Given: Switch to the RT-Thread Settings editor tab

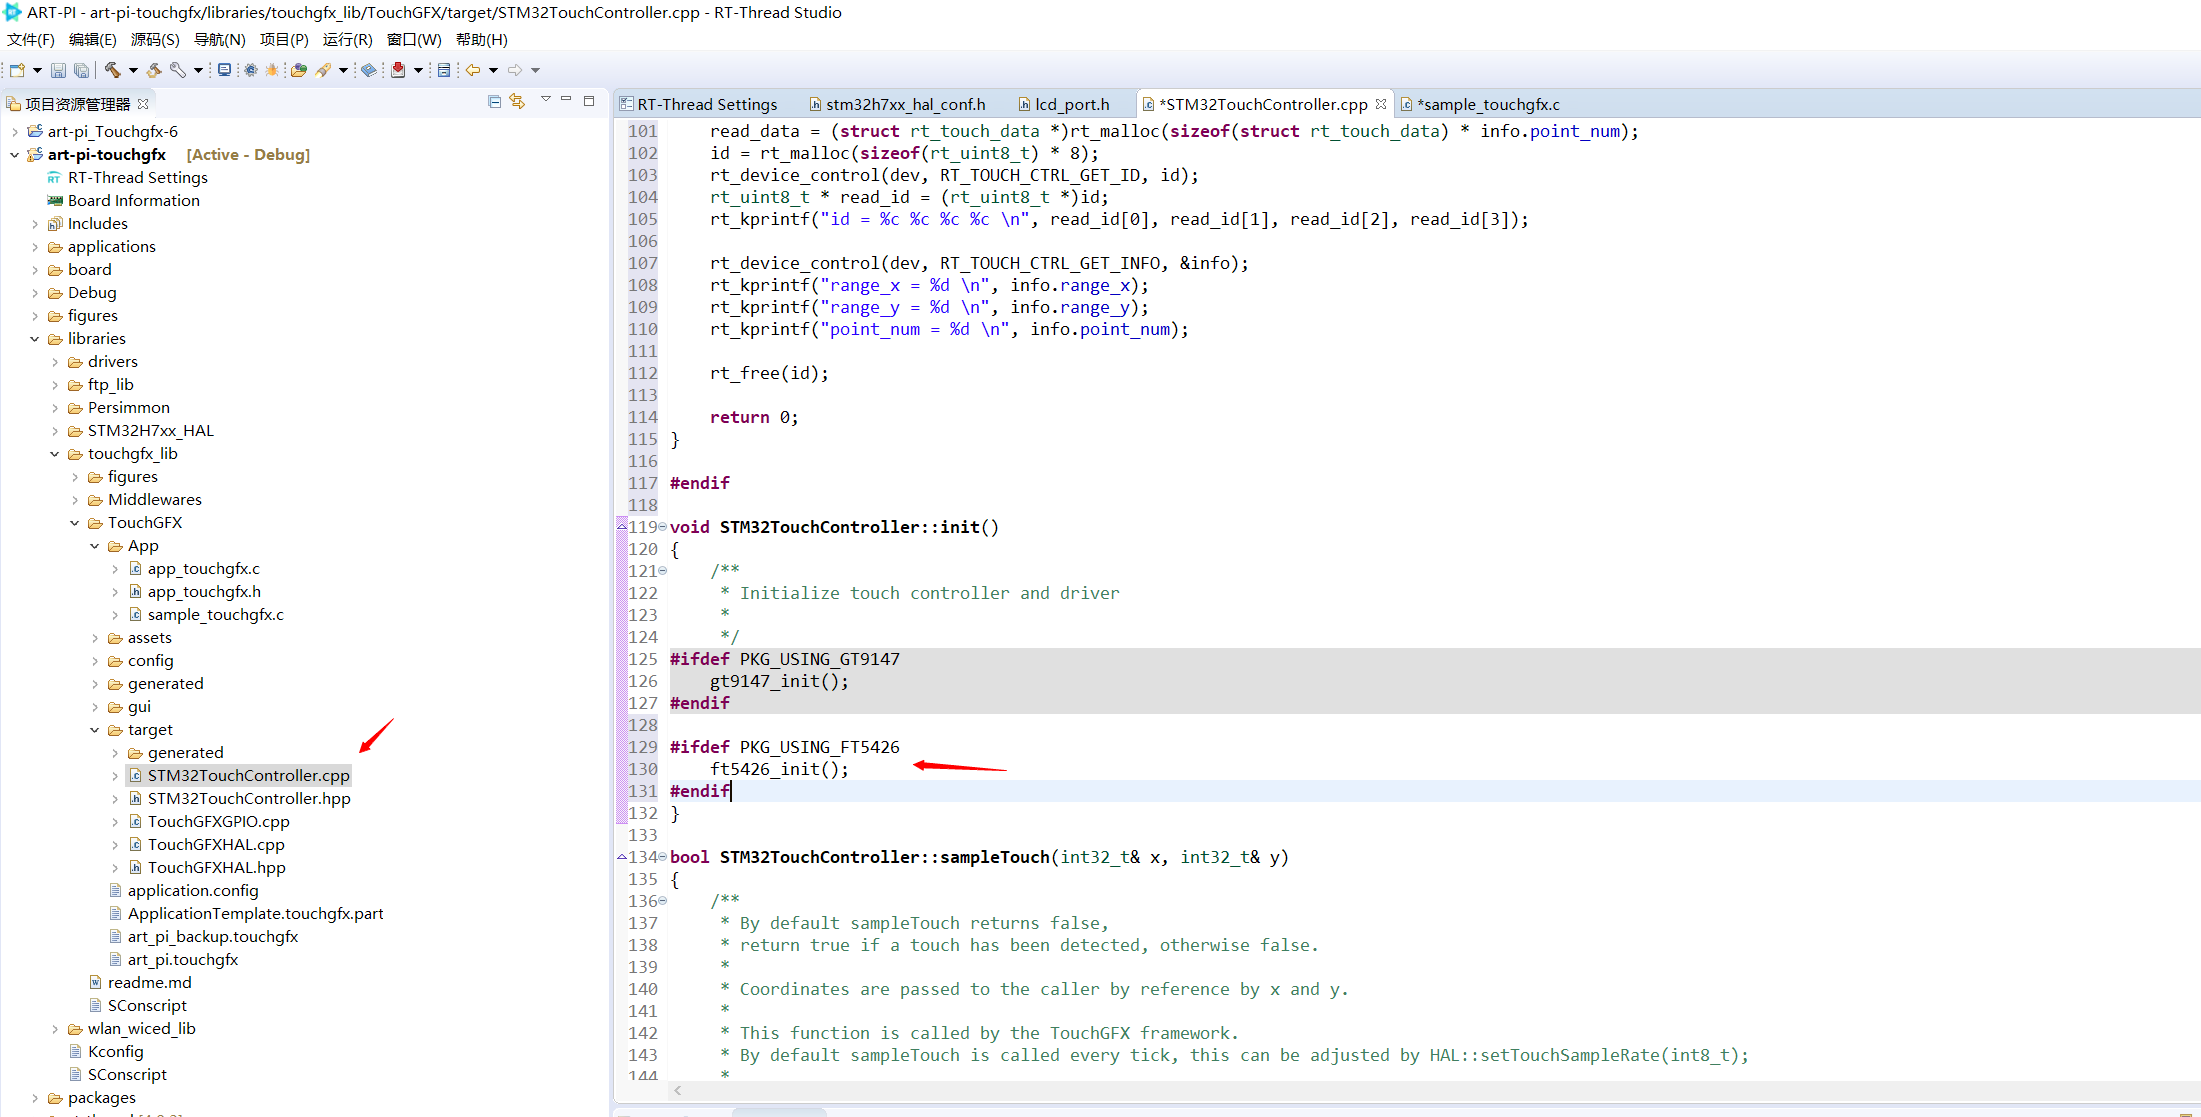Looking at the screenshot, I should click(699, 104).
